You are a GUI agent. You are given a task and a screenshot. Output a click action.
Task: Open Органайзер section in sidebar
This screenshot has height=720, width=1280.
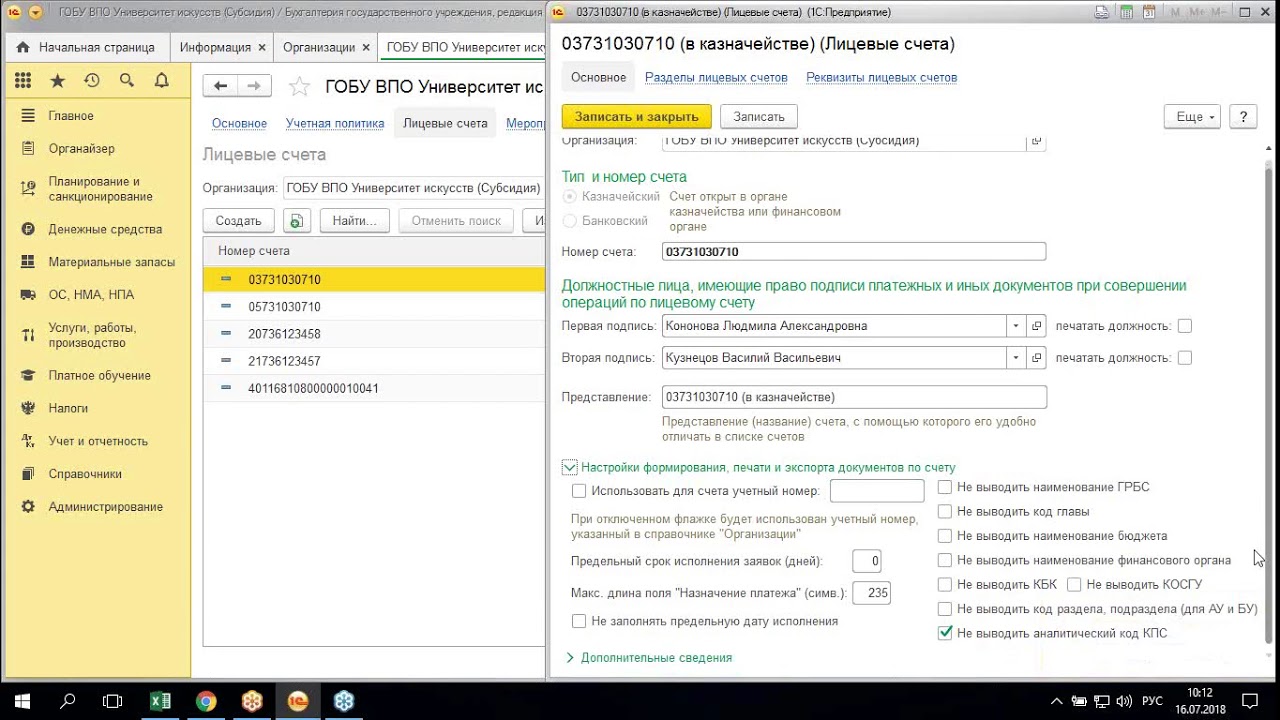point(81,149)
